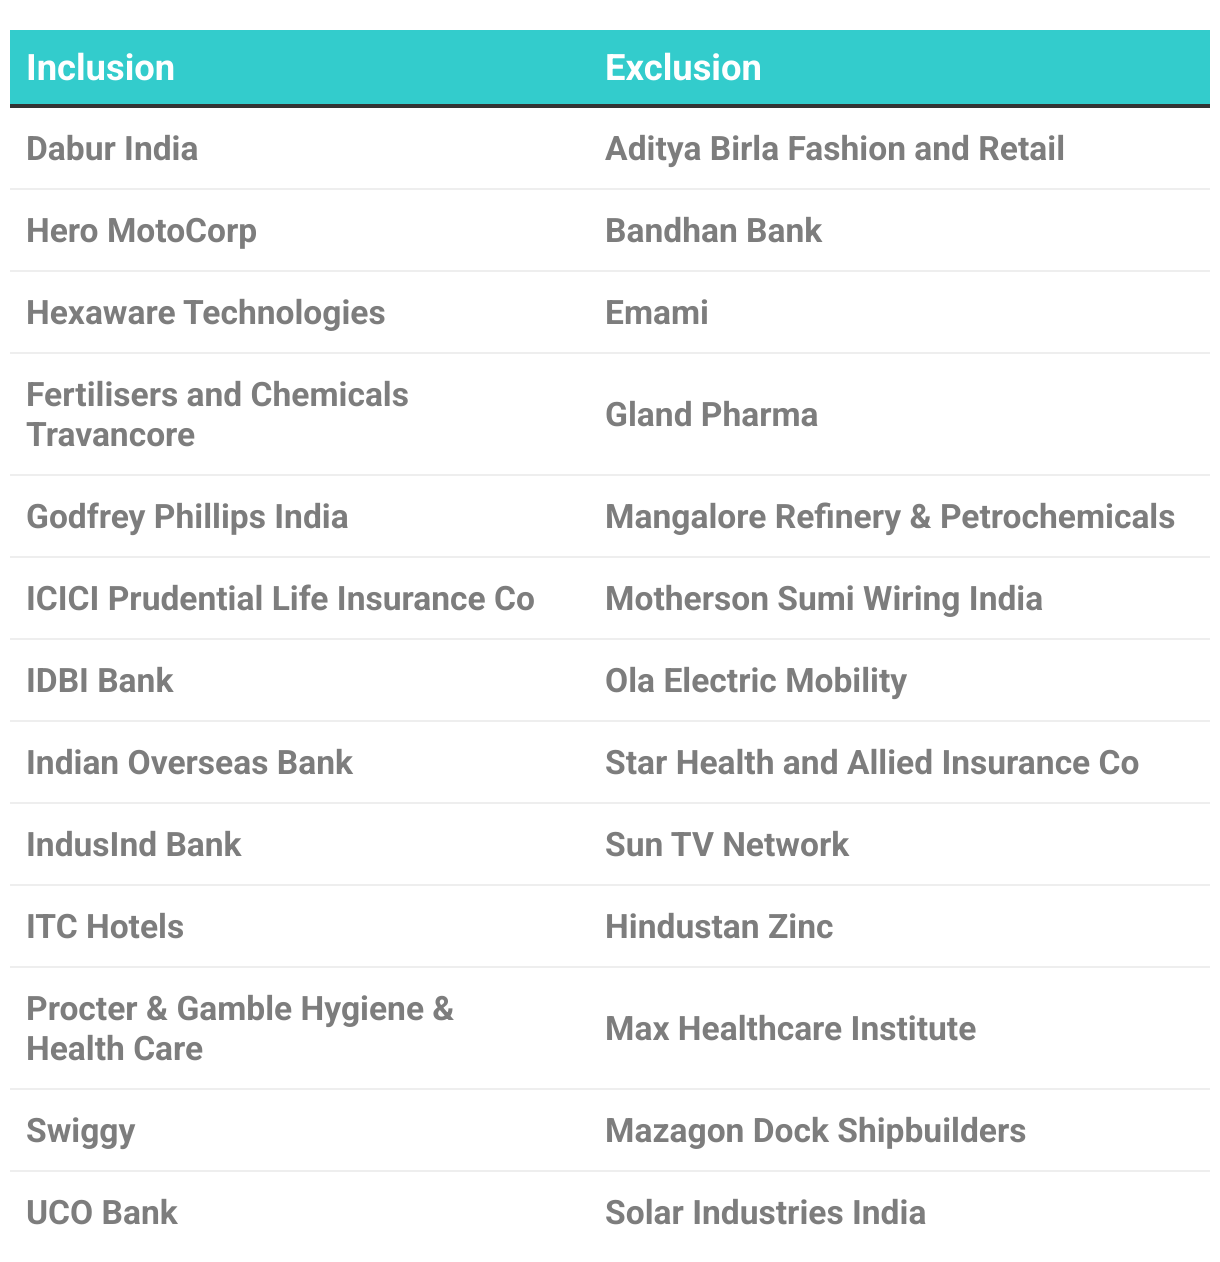Click the UCO Bank cell
The image size is (1220, 1262).
pyautogui.click(x=102, y=1213)
